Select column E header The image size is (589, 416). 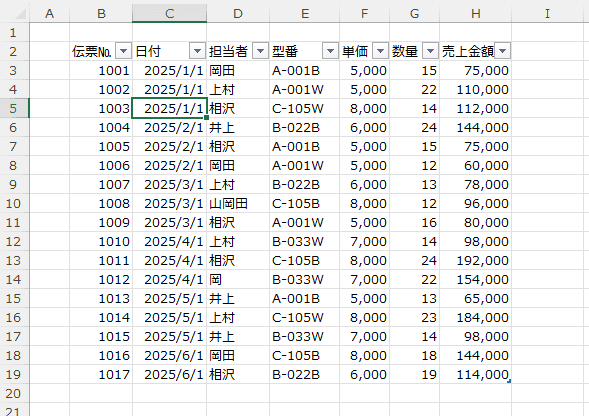point(305,14)
